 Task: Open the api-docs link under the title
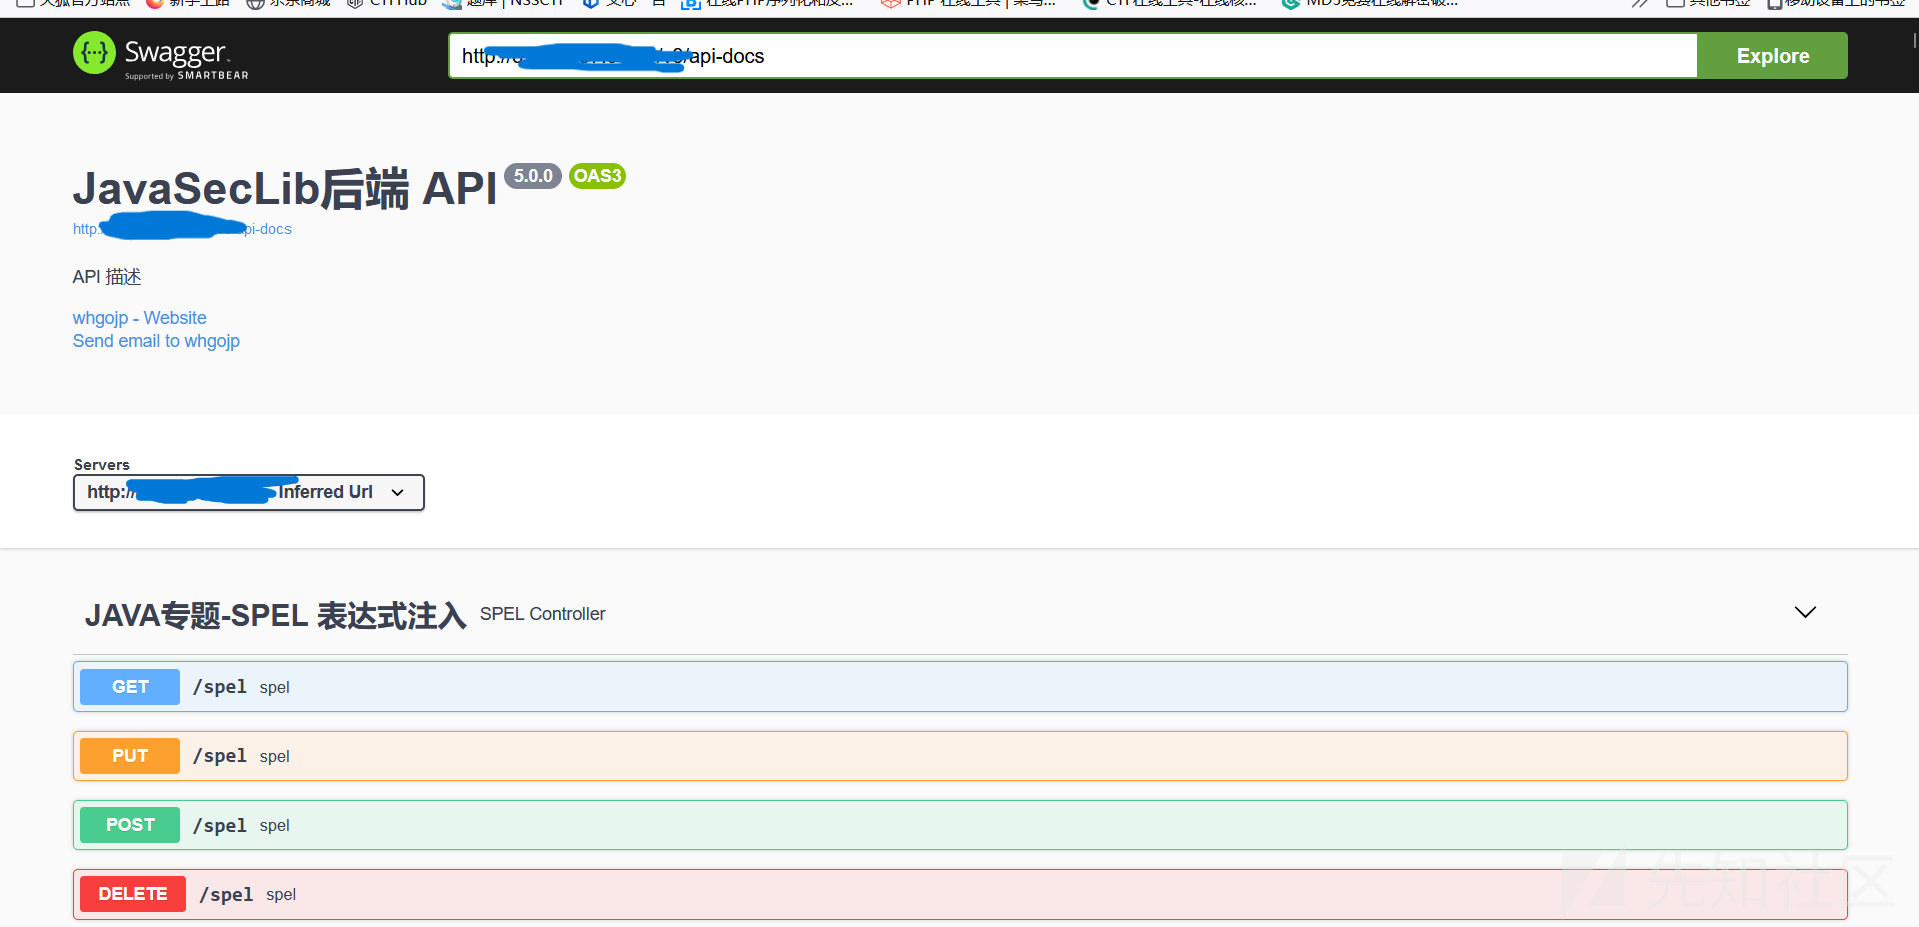click(182, 229)
